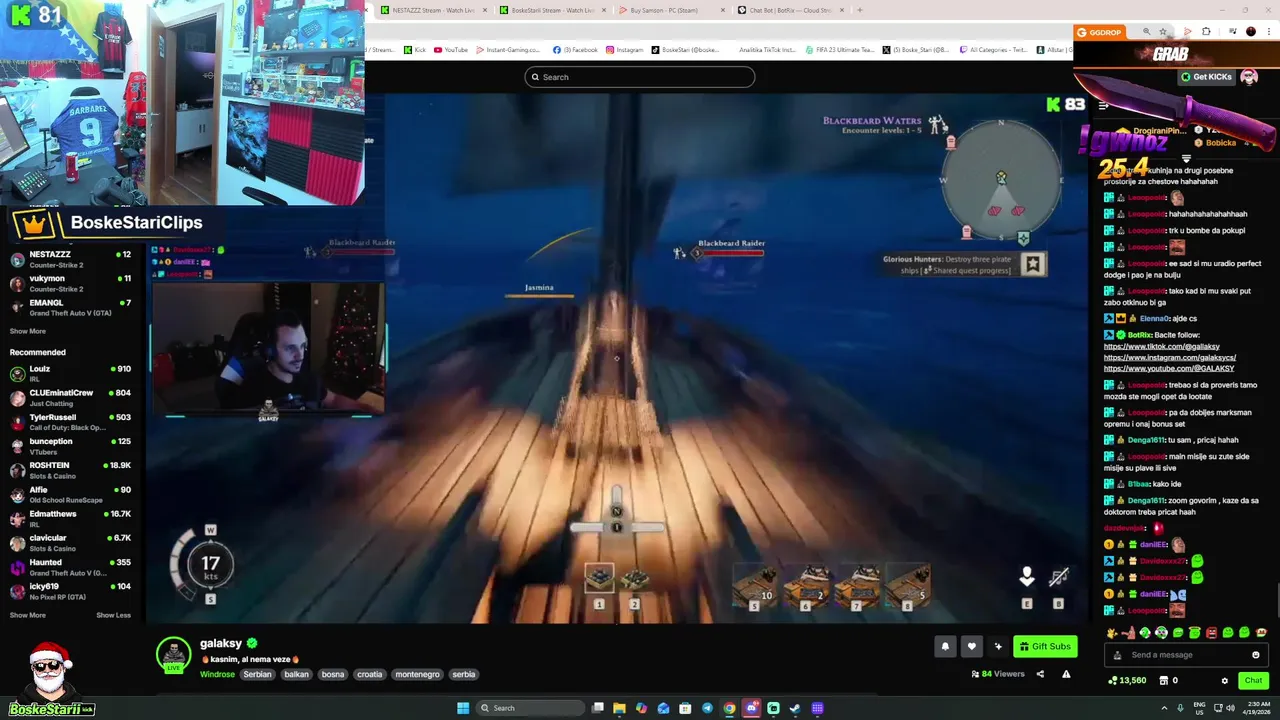1280x720 pixels.
Task: Click the croatia tag
Action: tap(370, 674)
